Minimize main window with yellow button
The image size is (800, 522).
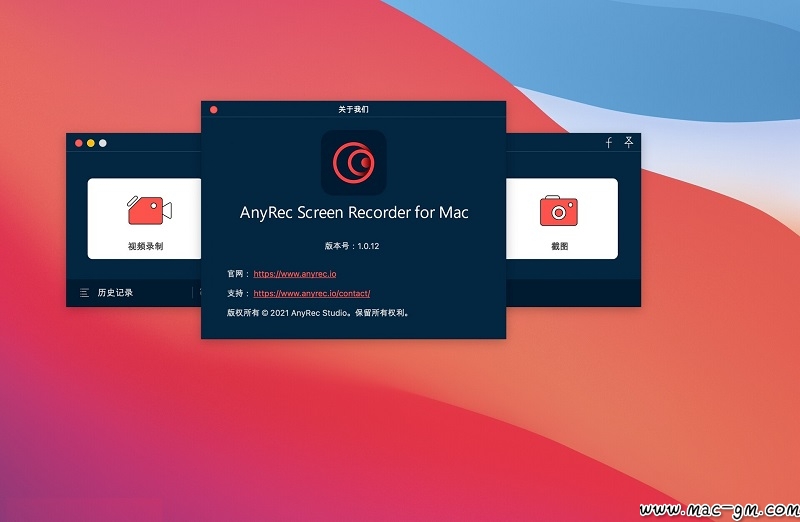[91, 143]
